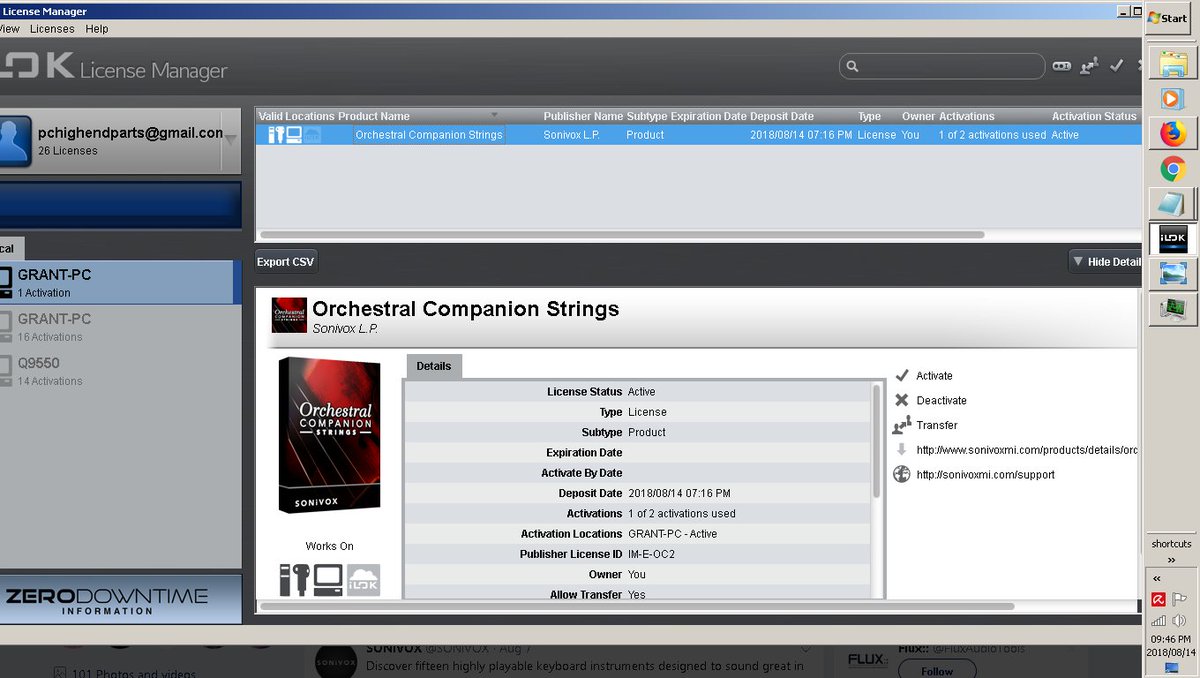
Task: Sort by Expiration Date column header
Action: (708, 116)
